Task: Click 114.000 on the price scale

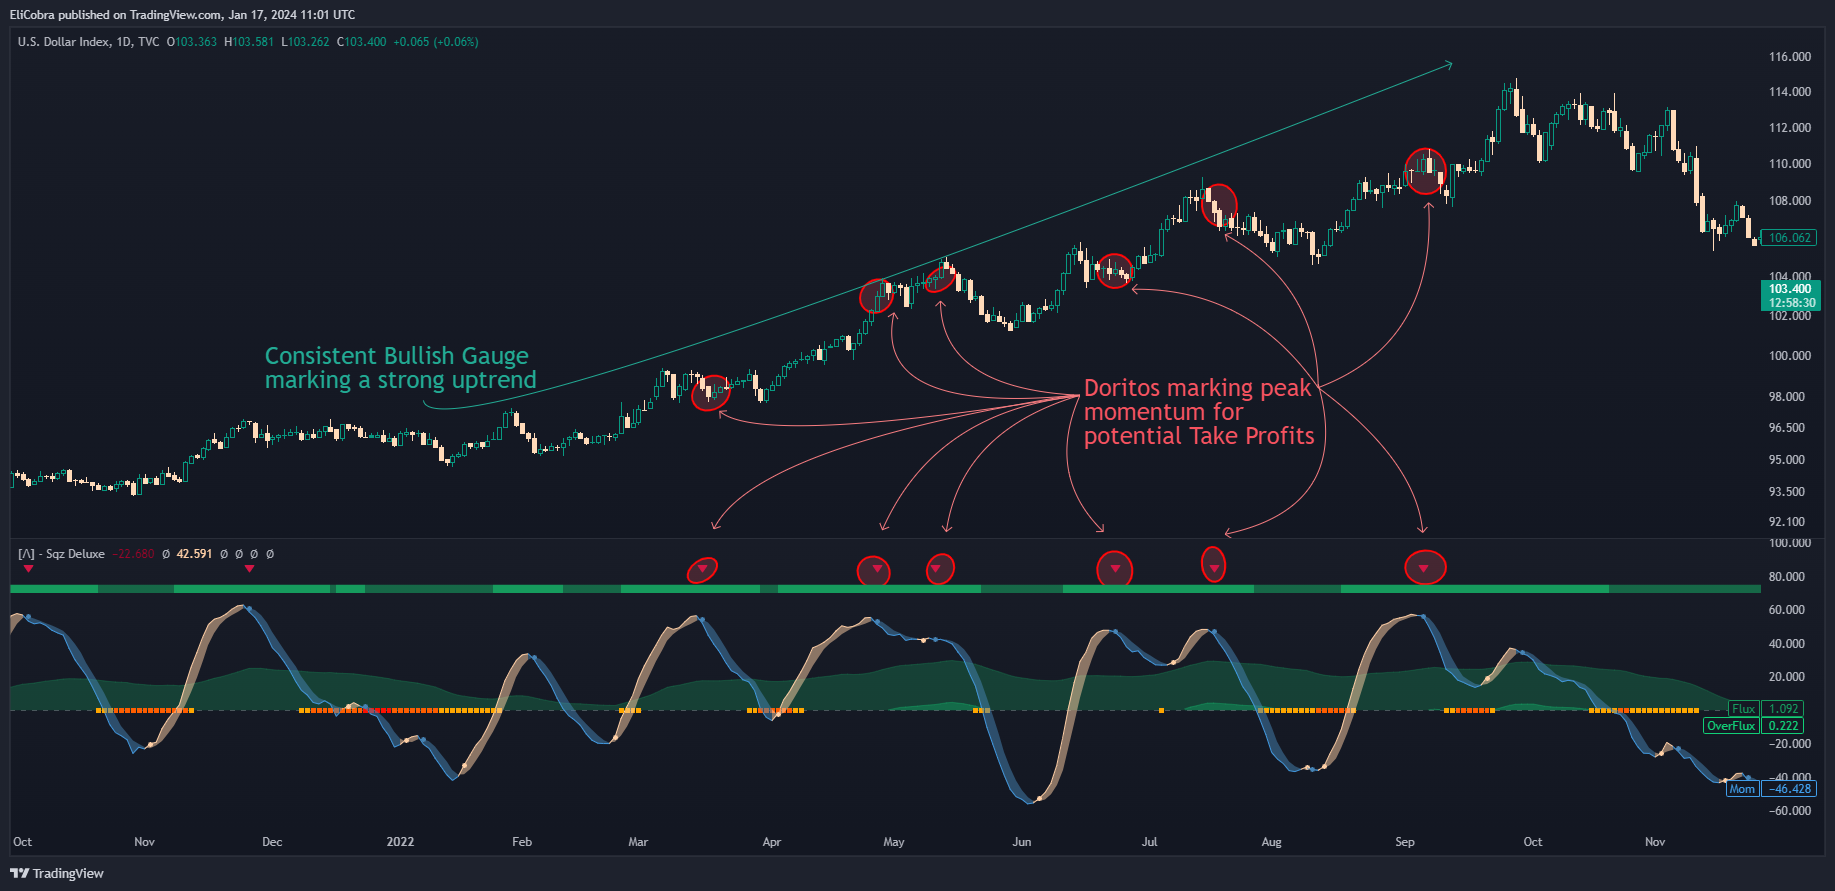Action: [1789, 92]
